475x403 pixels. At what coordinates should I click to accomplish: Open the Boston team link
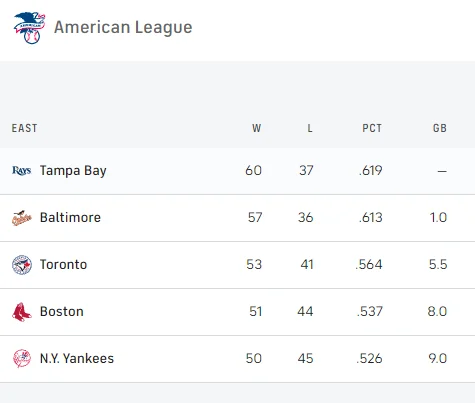[x=62, y=311]
